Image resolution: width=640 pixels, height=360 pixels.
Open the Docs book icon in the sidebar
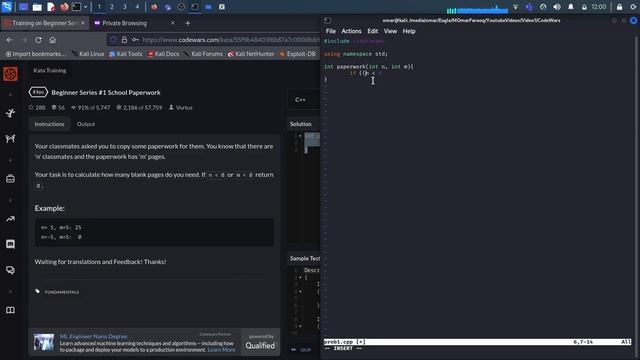coord(10,310)
